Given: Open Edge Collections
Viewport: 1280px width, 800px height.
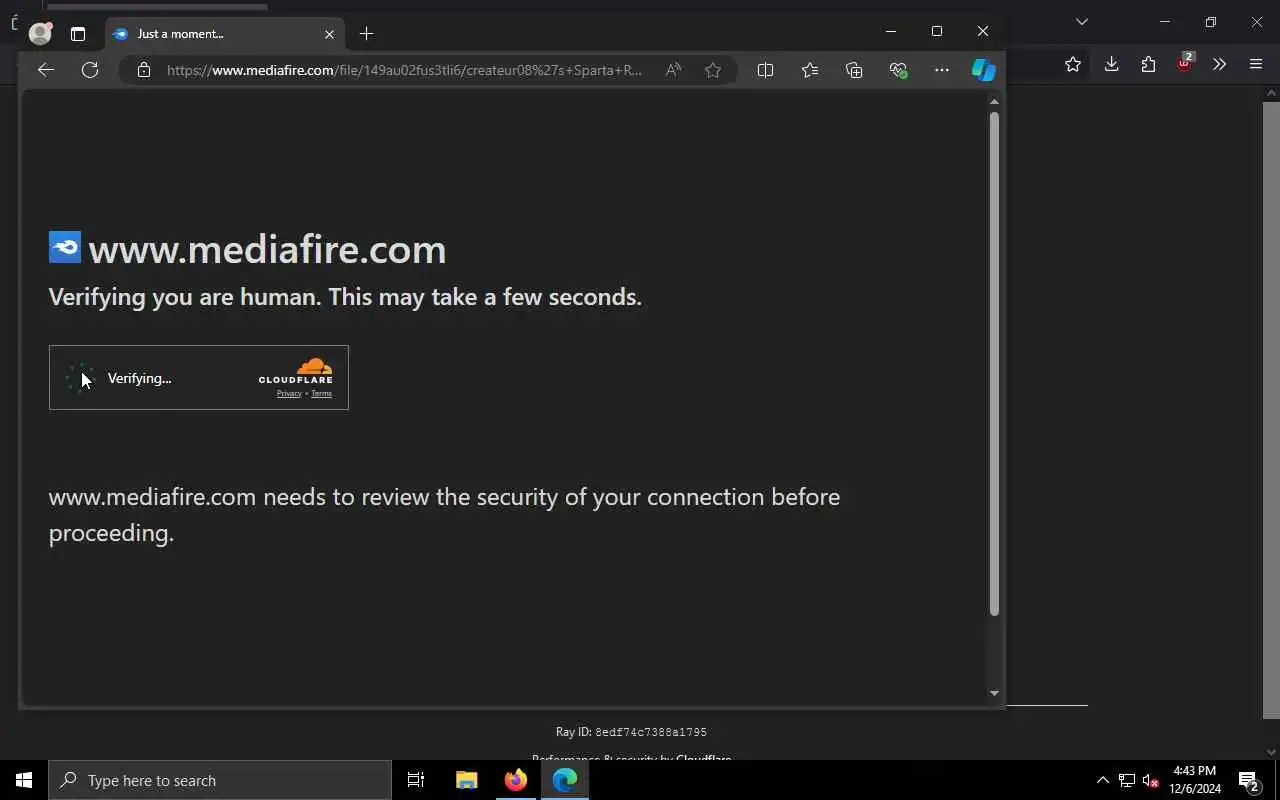Looking at the screenshot, I should [x=854, y=70].
